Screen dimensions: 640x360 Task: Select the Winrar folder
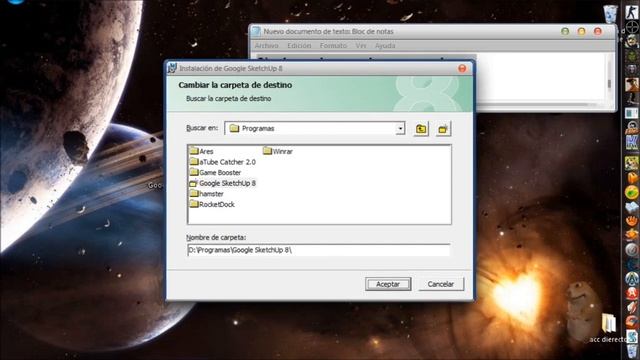pos(278,151)
